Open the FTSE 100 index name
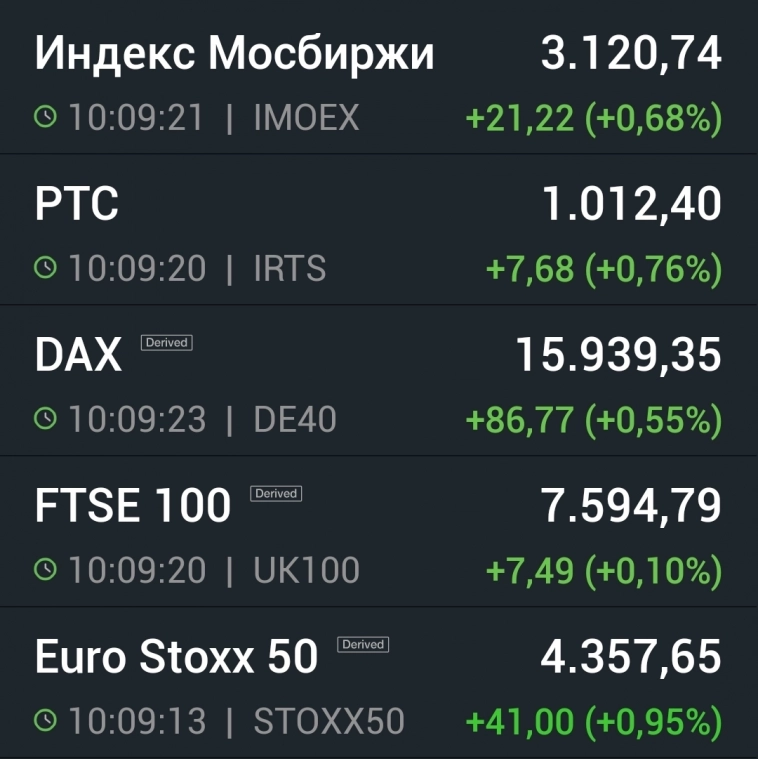The width and height of the screenshot is (758, 759). [132, 507]
